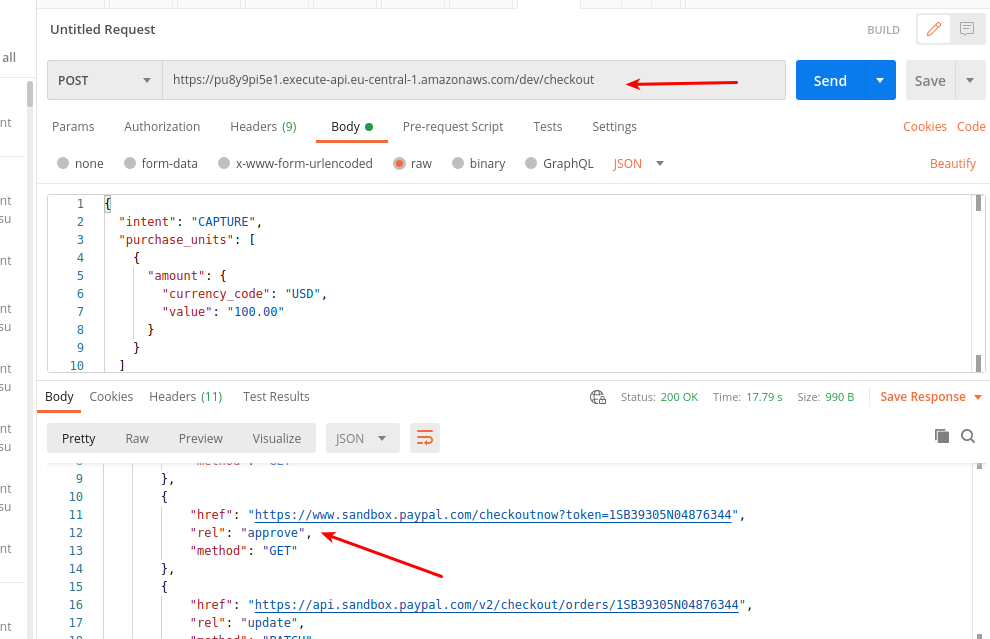Click the wrap lines icon in response toolbar
Viewport: 990px width, 639px height.
425,438
